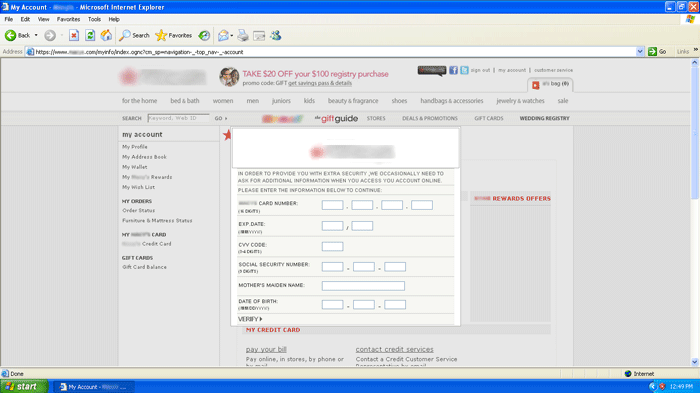Click the Windows Start button

pos(24,386)
